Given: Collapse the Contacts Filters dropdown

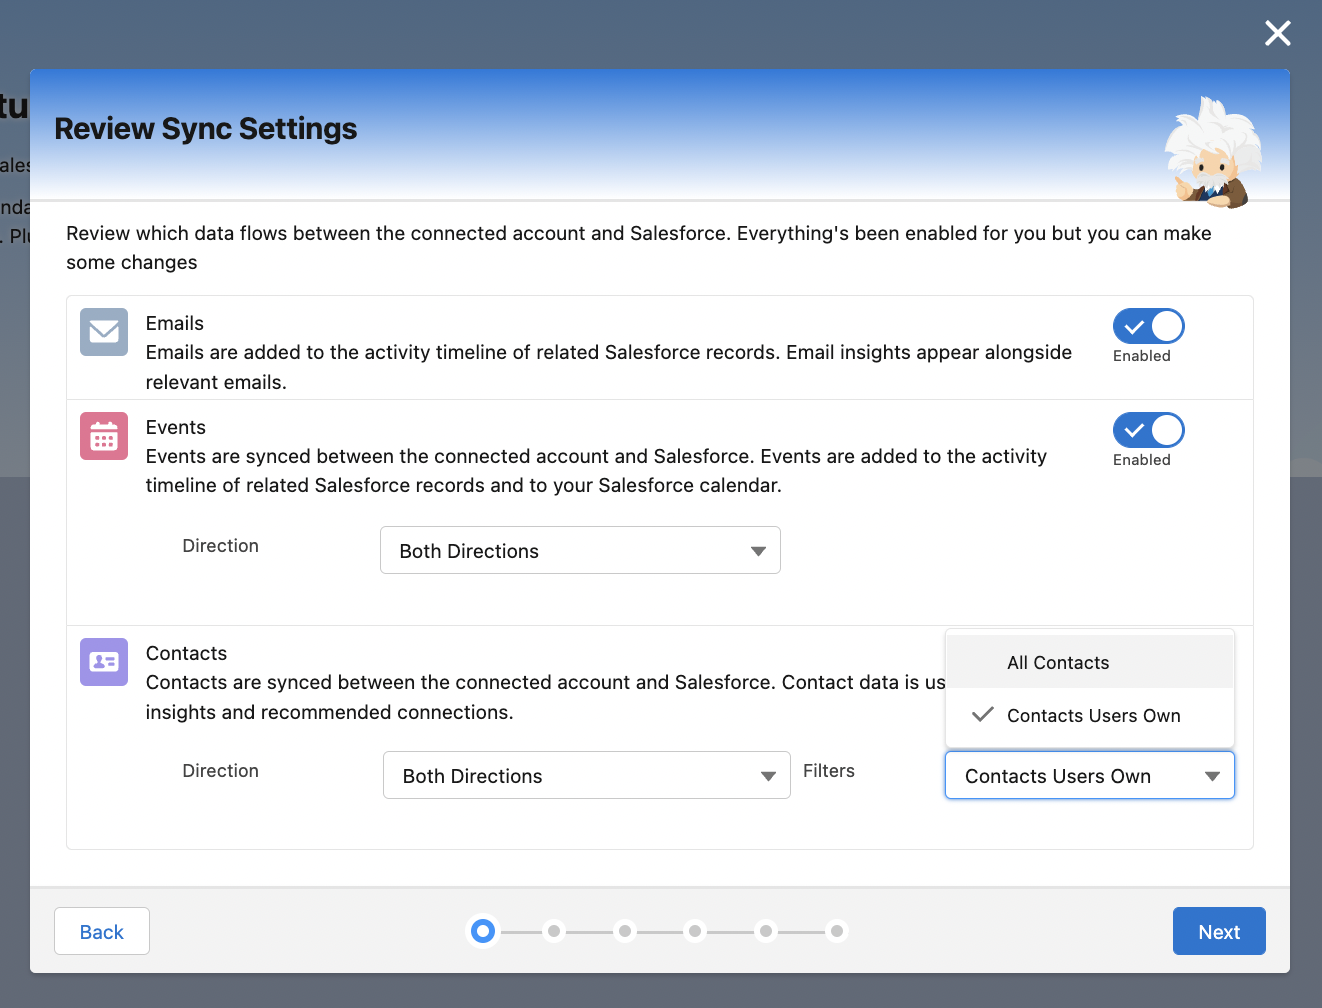Looking at the screenshot, I should click(x=1090, y=775).
